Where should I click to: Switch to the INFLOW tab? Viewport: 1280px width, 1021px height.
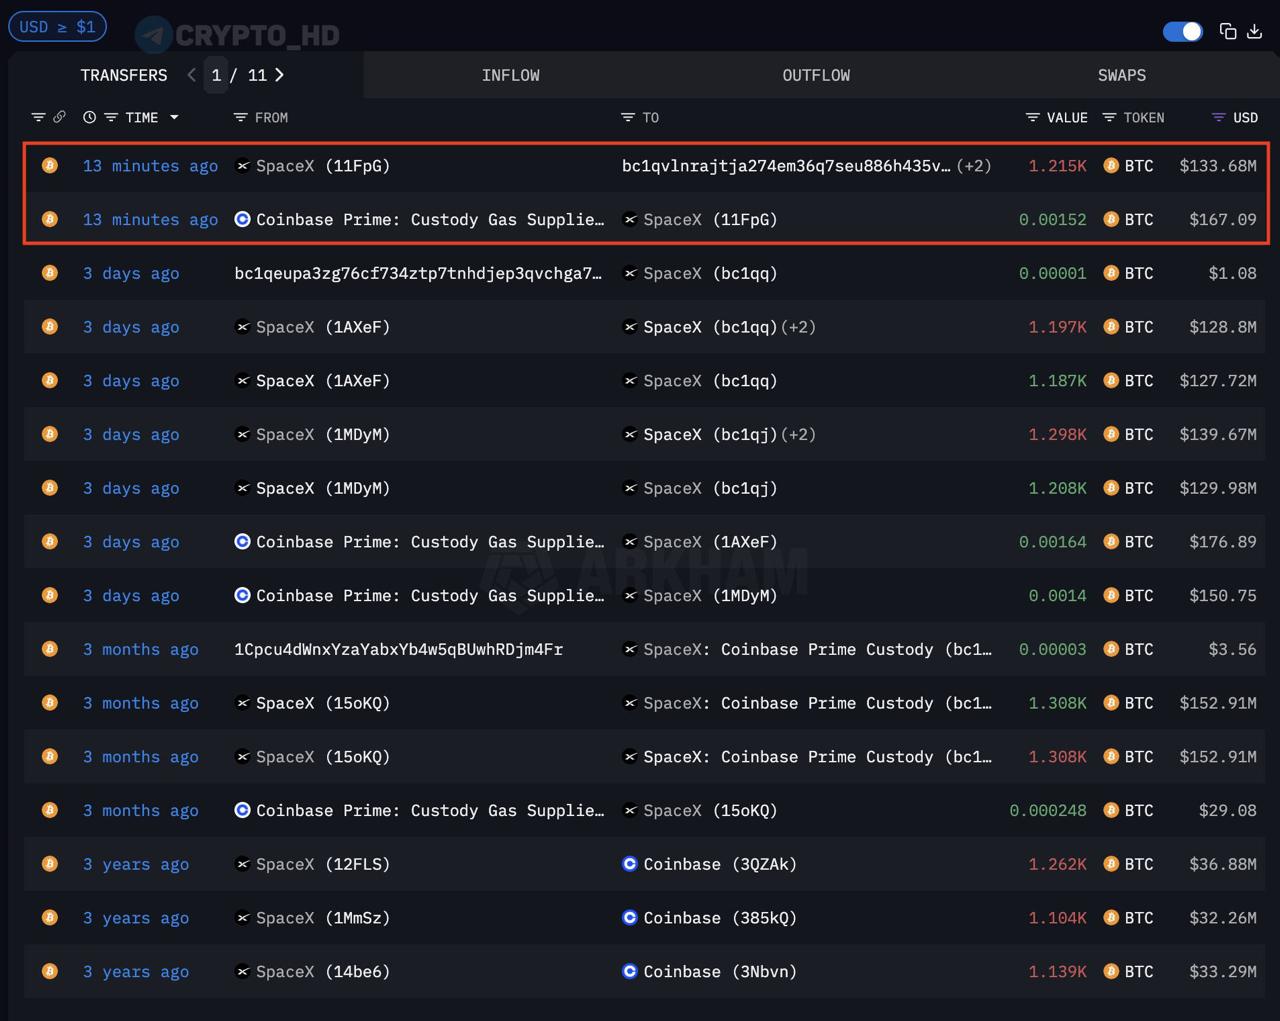coord(510,75)
